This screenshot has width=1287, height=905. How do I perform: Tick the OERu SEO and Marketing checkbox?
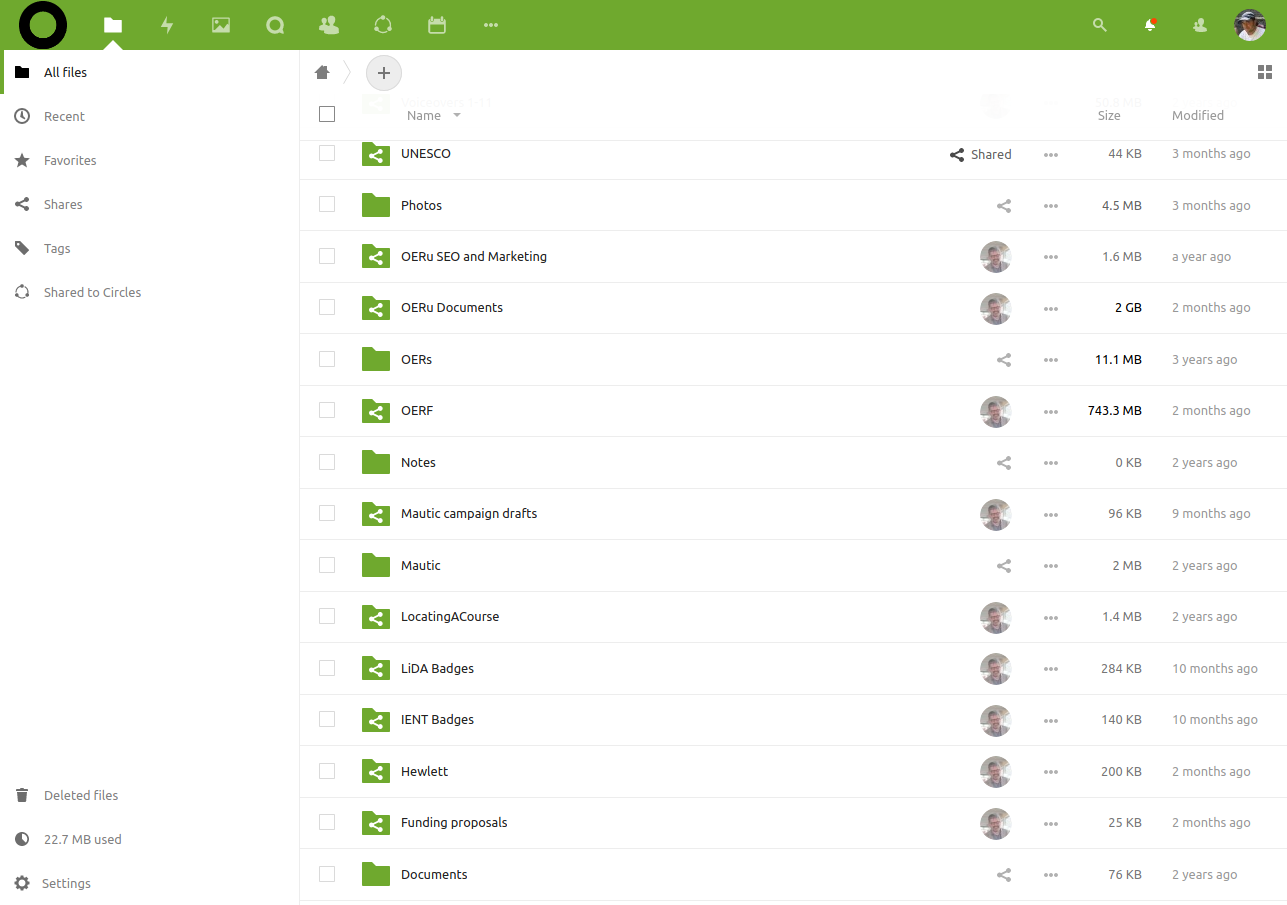pyautogui.click(x=327, y=256)
